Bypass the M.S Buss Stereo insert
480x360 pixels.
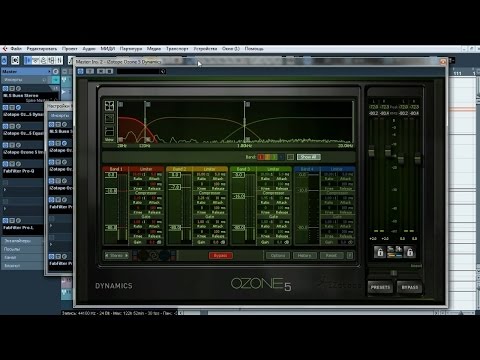coord(12,89)
